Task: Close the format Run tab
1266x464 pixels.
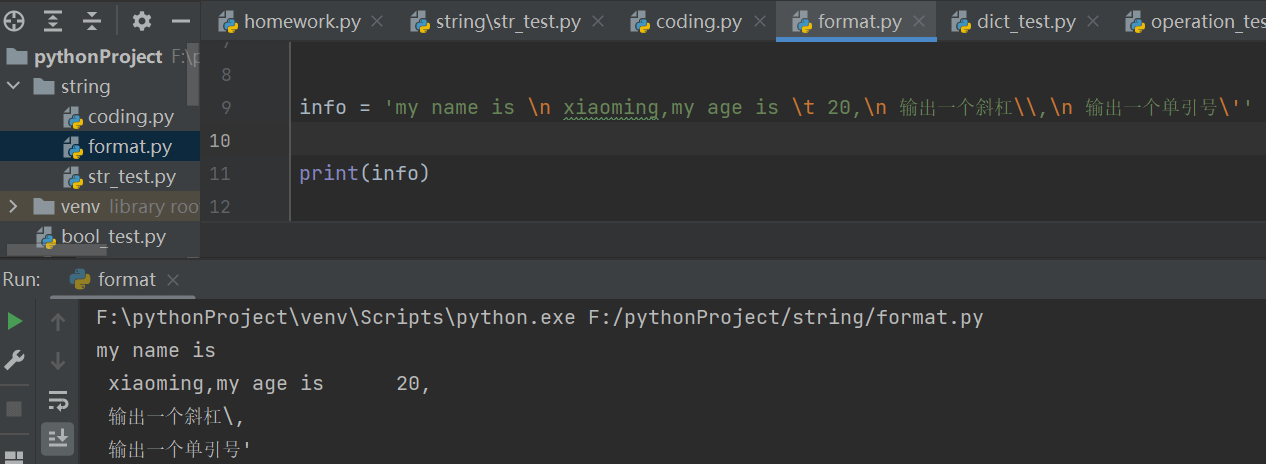Action: pyautogui.click(x=173, y=280)
